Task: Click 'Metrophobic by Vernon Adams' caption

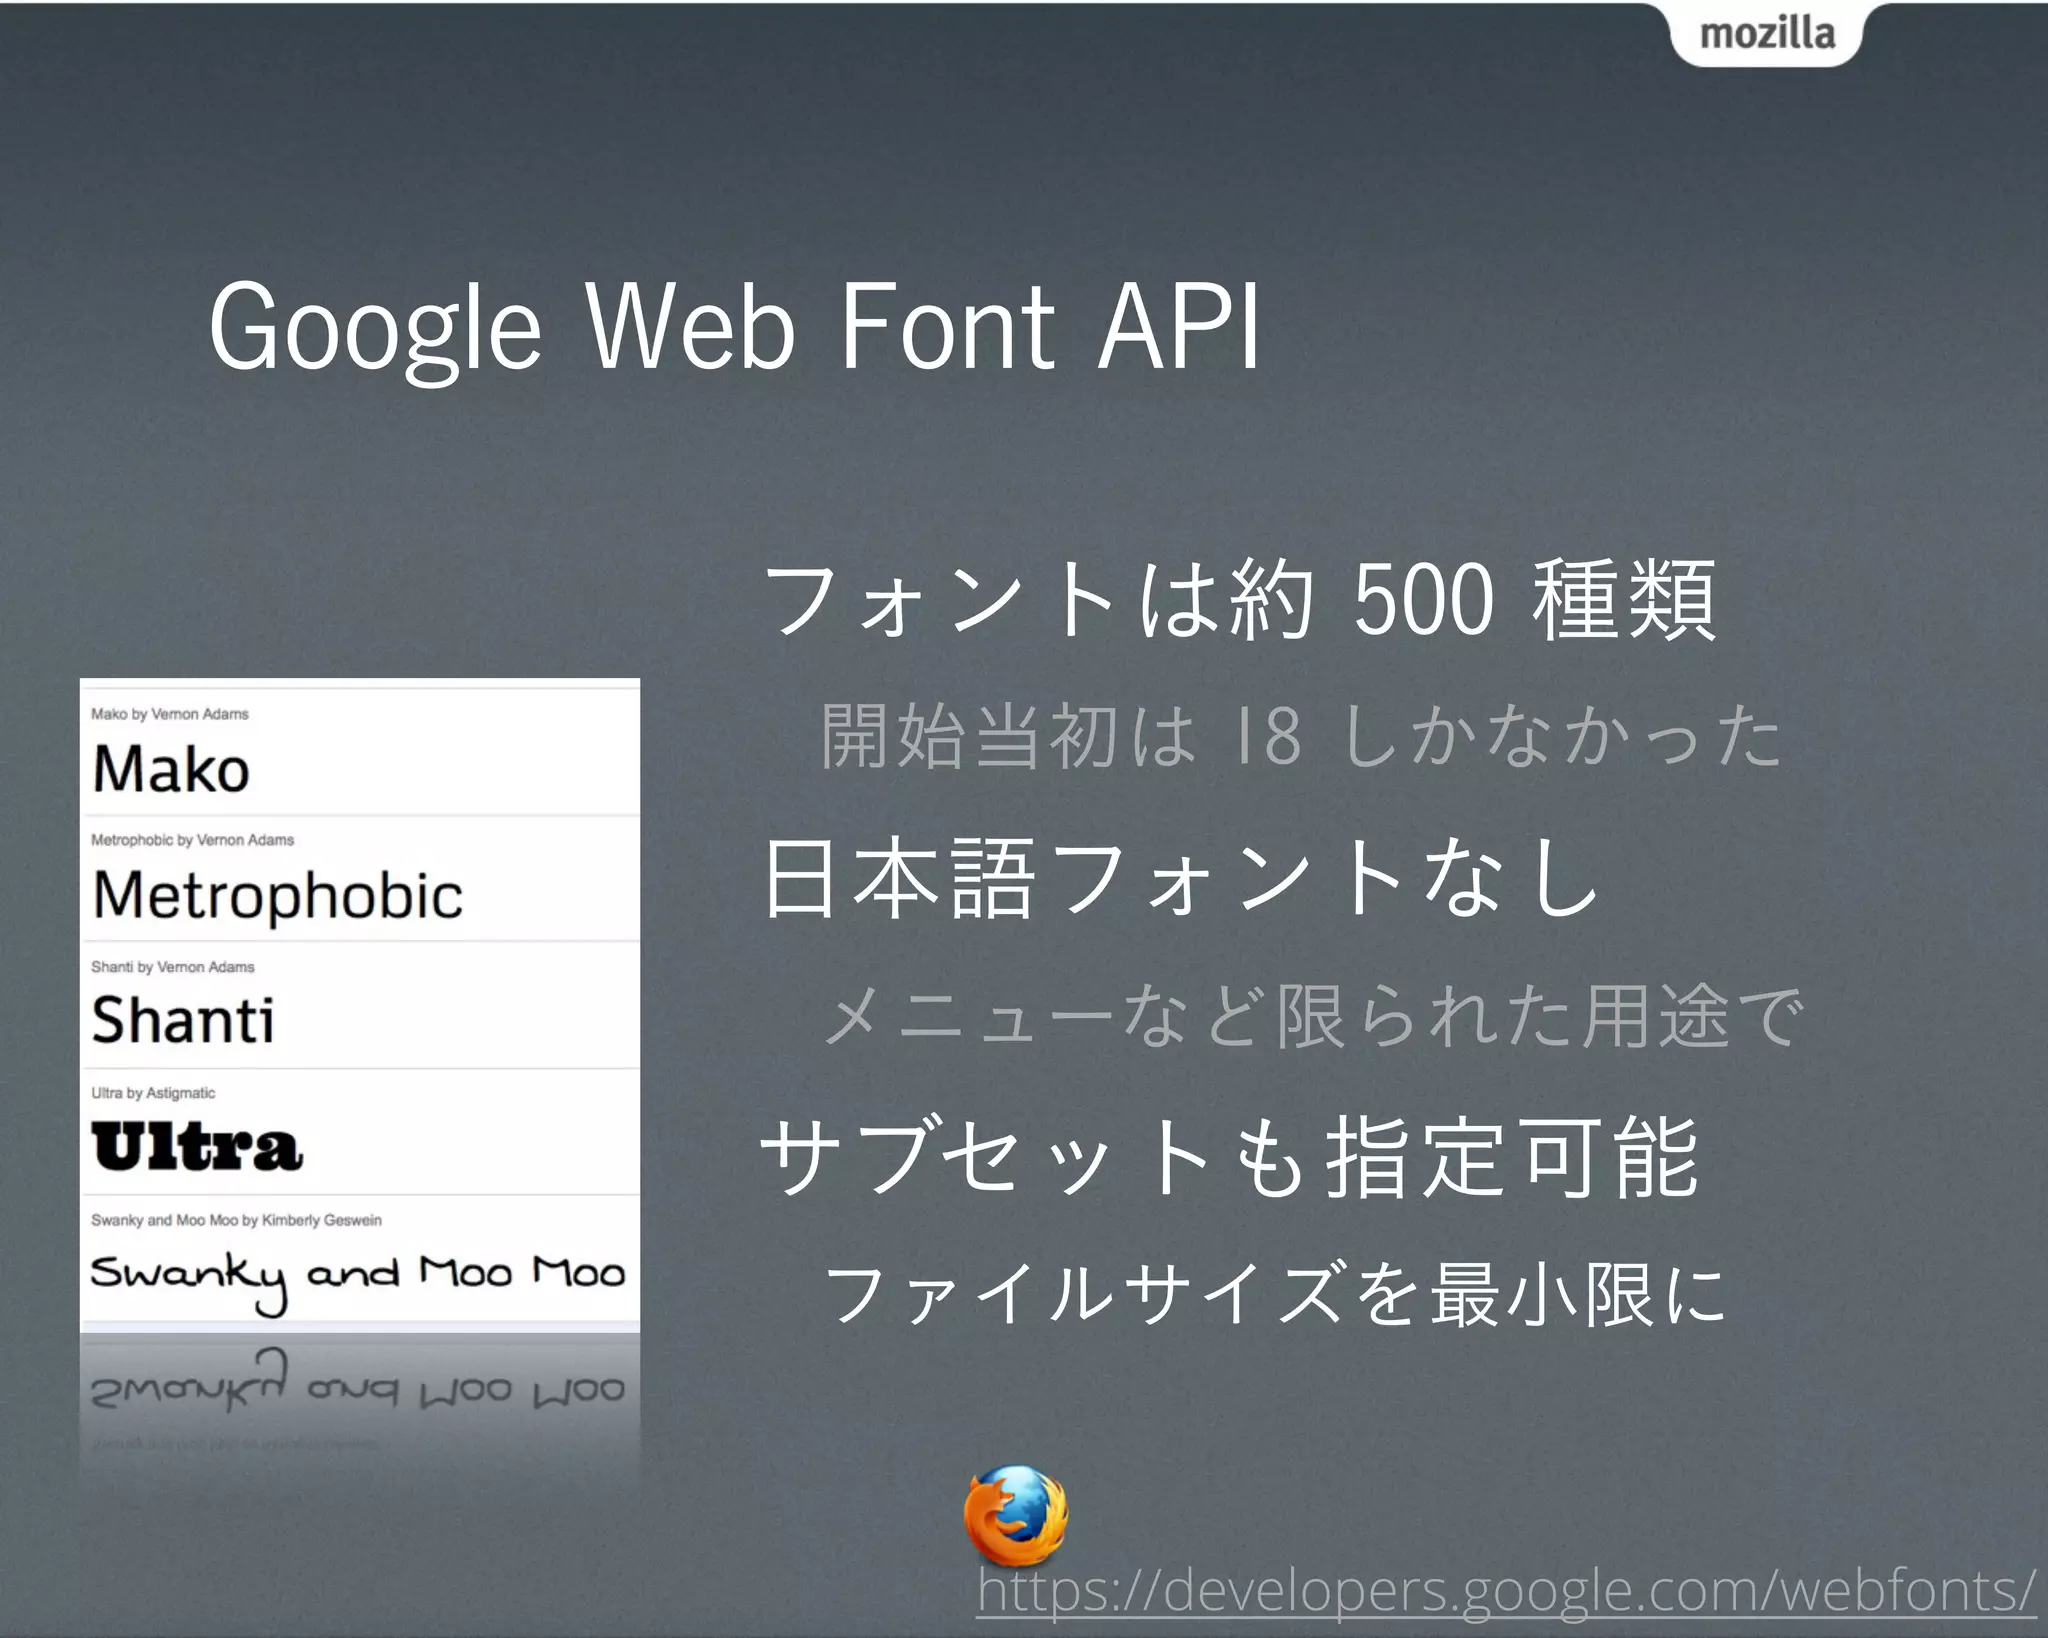Action: (x=192, y=840)
